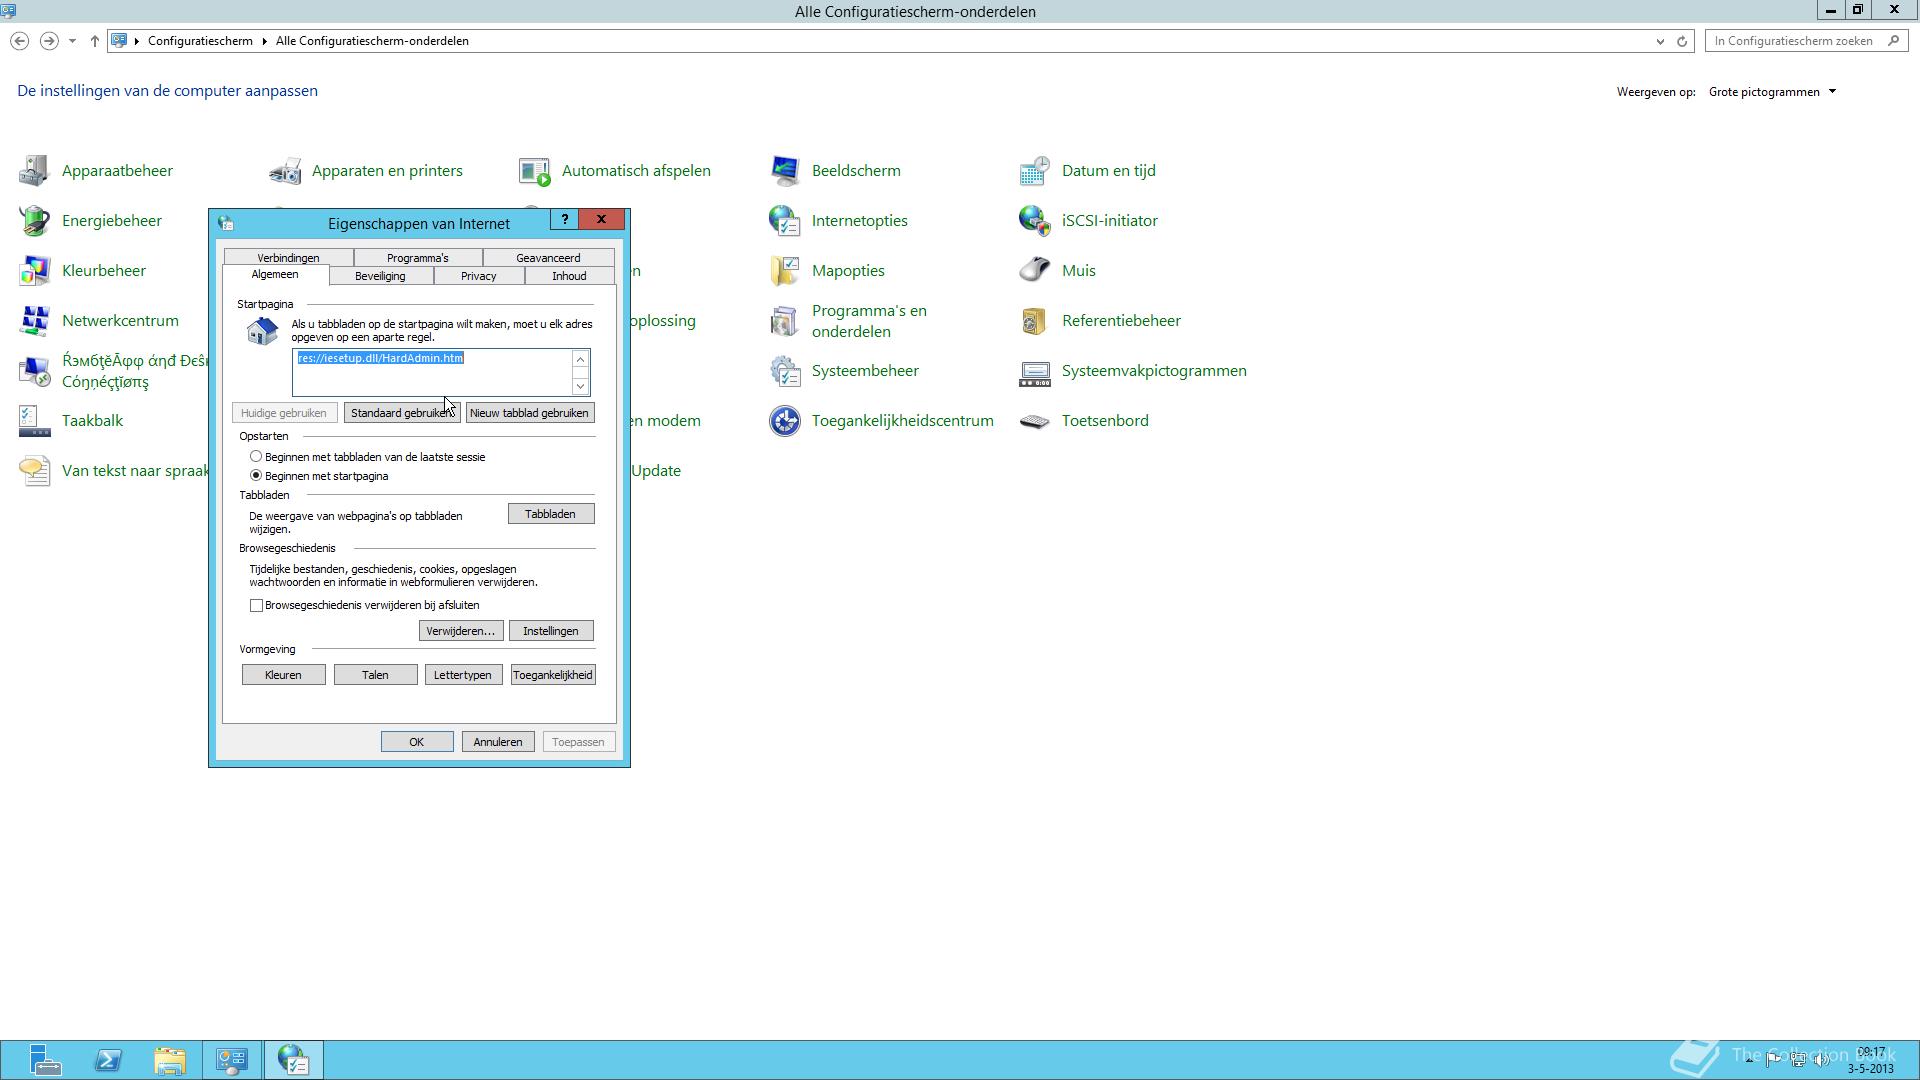Image resolution: width=1920 pixels, height=1080 pixels.
Task: Switch to Geavanceerd tab
Action: (x=548, y=258)
